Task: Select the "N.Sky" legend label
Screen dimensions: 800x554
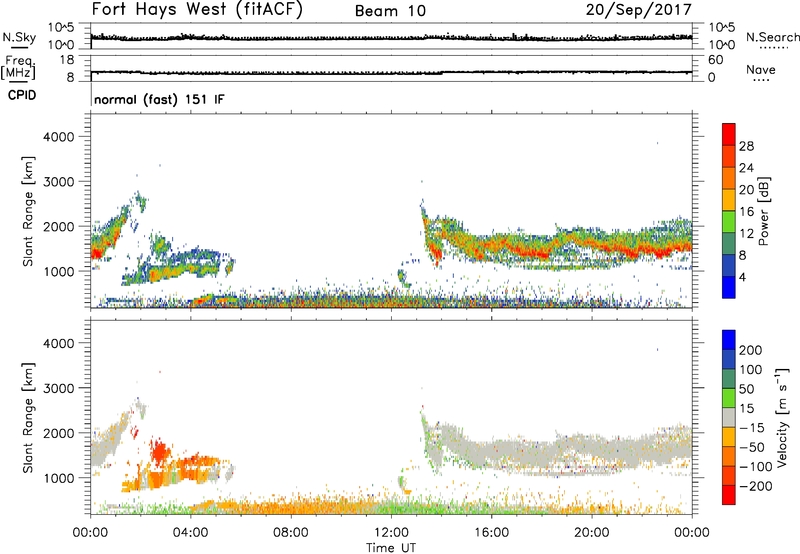Action: point(19,37)
